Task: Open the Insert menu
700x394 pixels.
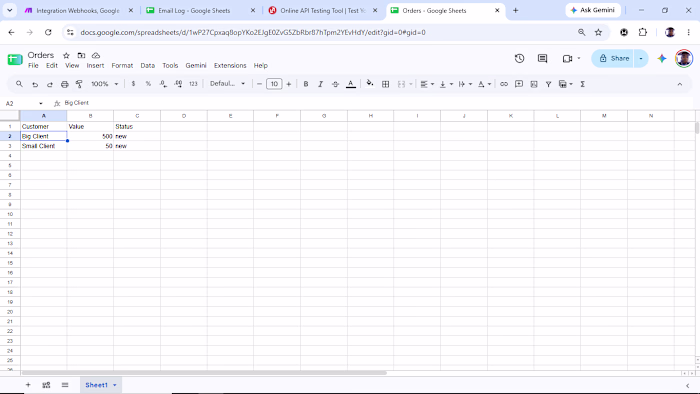Action: click(x=95, y=66)
